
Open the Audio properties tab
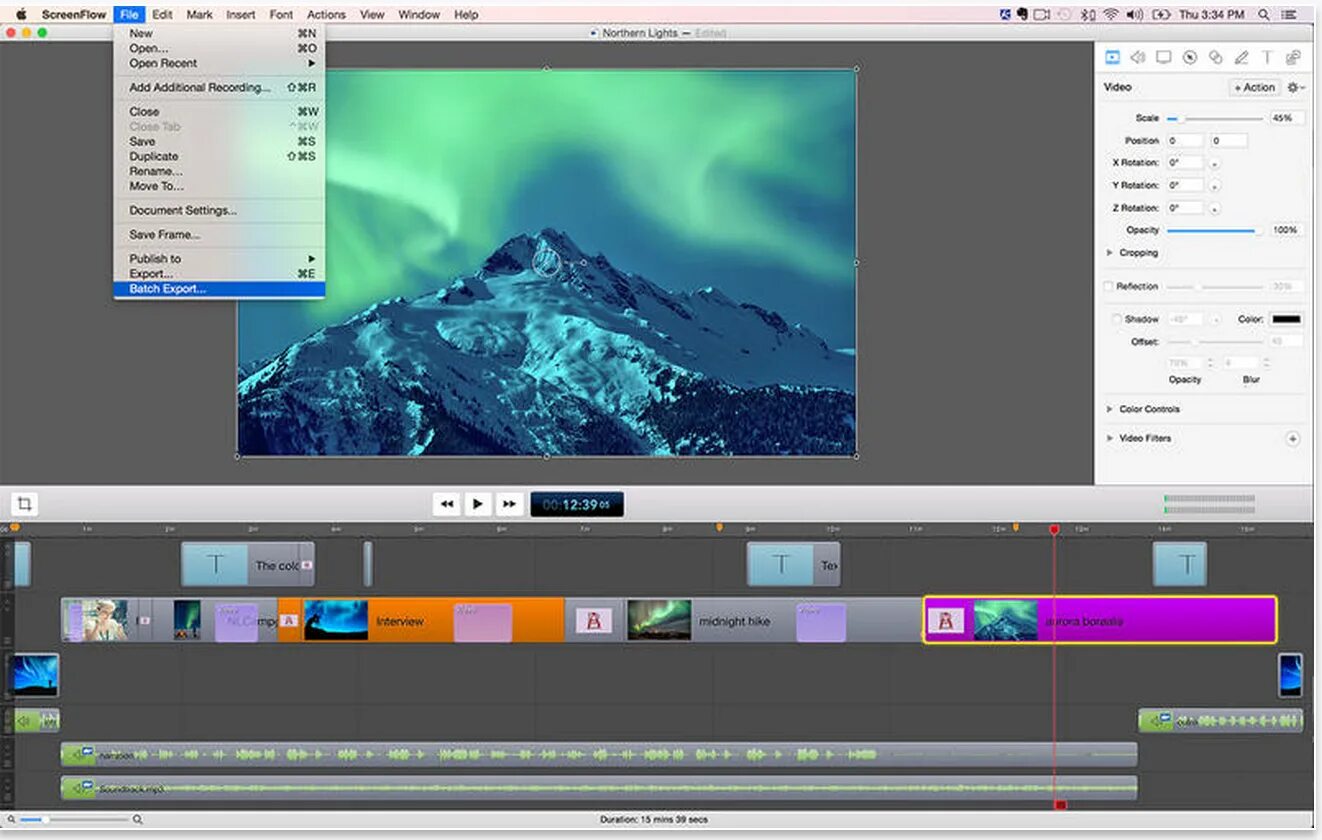tap(1138, 57)
